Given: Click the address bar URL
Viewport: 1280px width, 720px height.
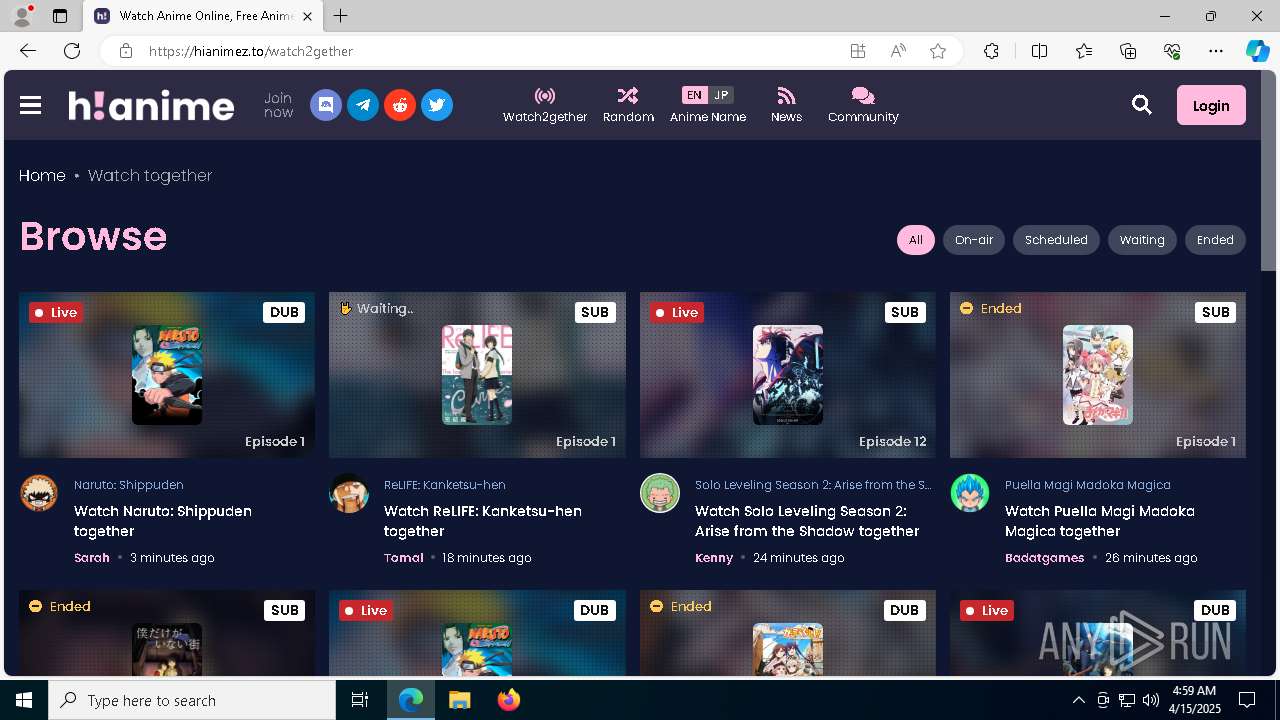Looking at the screenshot, I should coord(251,51).
